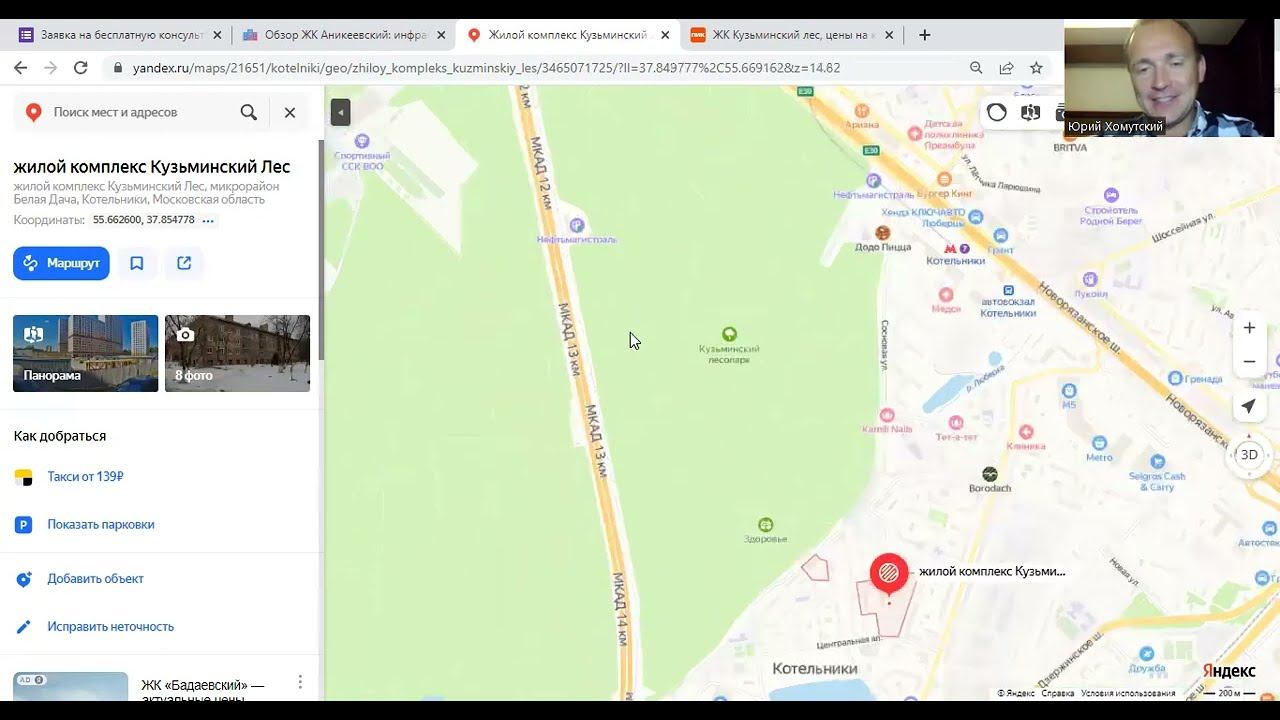Open ЖК Бадаевский ad options menu
This screenshot has width=1280, height=720.
[x=300, y=682]
